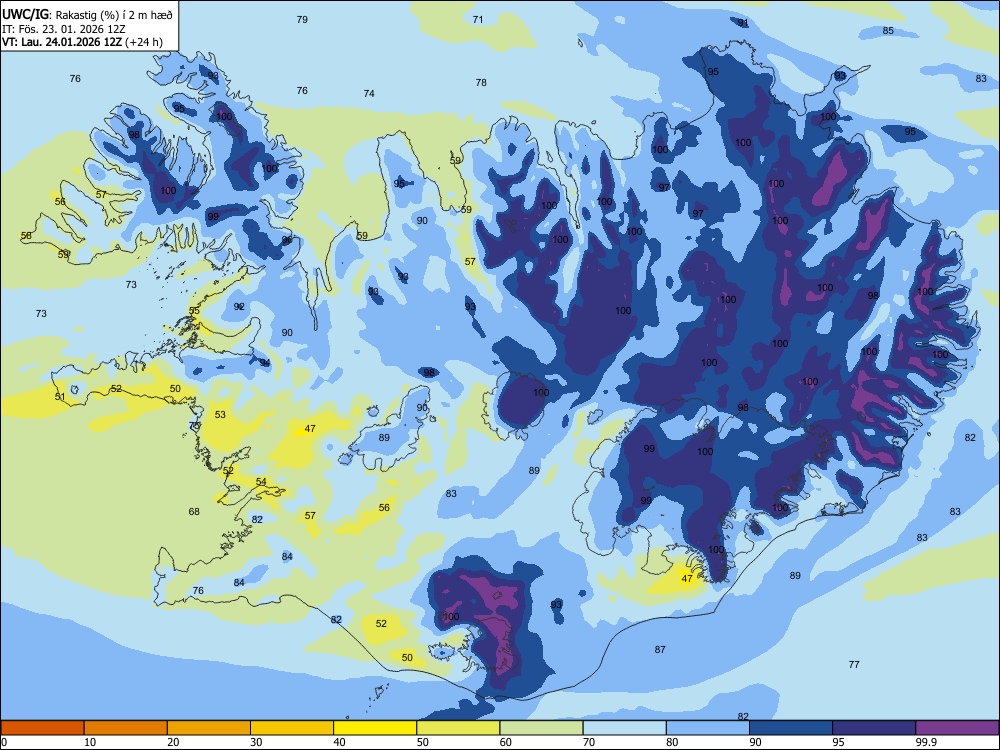Click the legend label '95'
The image size is (1000, 750).
(x=838, y=742)
